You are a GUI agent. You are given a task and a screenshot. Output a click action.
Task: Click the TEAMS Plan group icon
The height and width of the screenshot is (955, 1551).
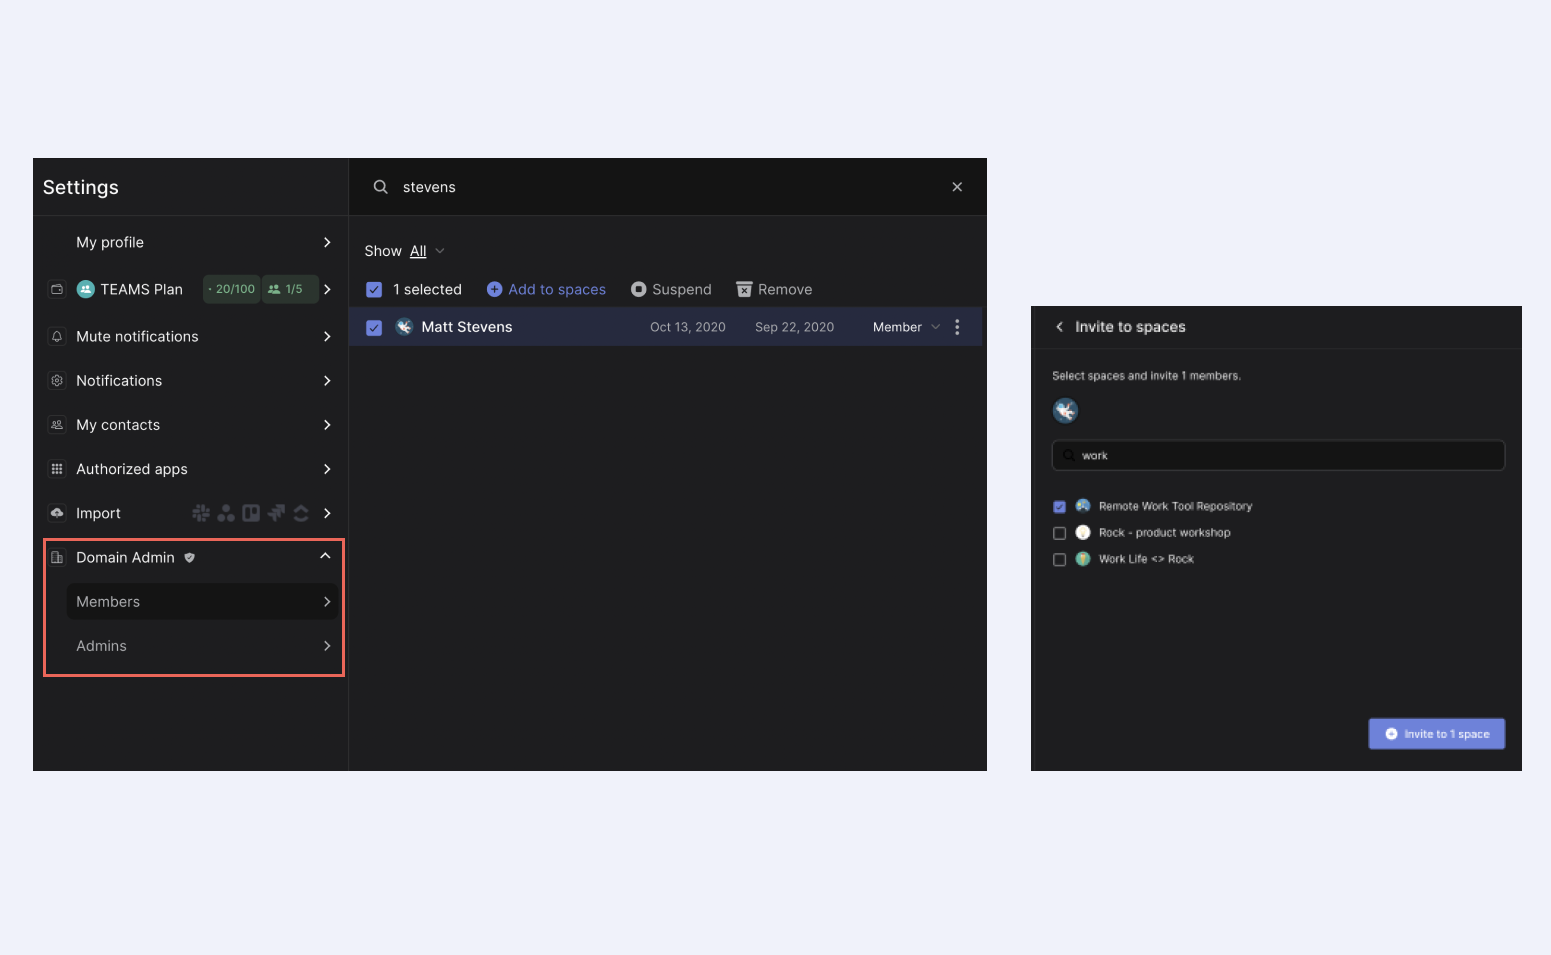coord(86,289)
